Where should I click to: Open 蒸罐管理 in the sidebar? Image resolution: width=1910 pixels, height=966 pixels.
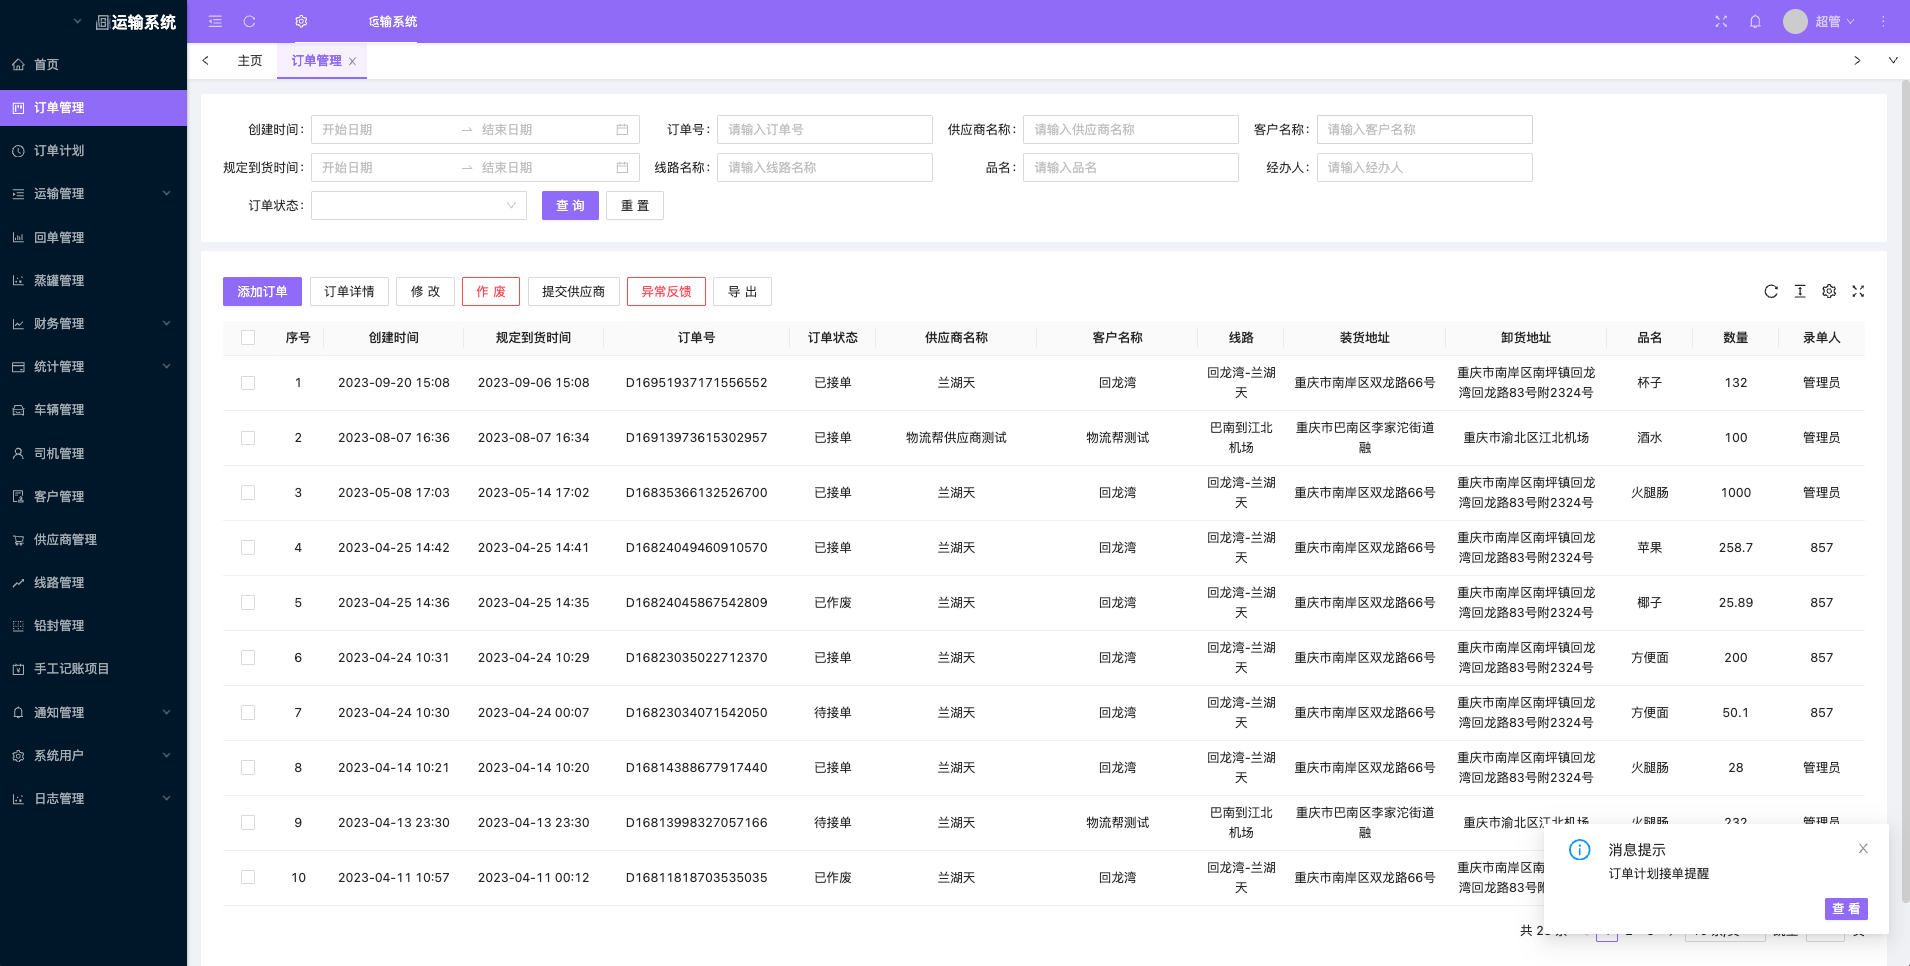(93, 280)
